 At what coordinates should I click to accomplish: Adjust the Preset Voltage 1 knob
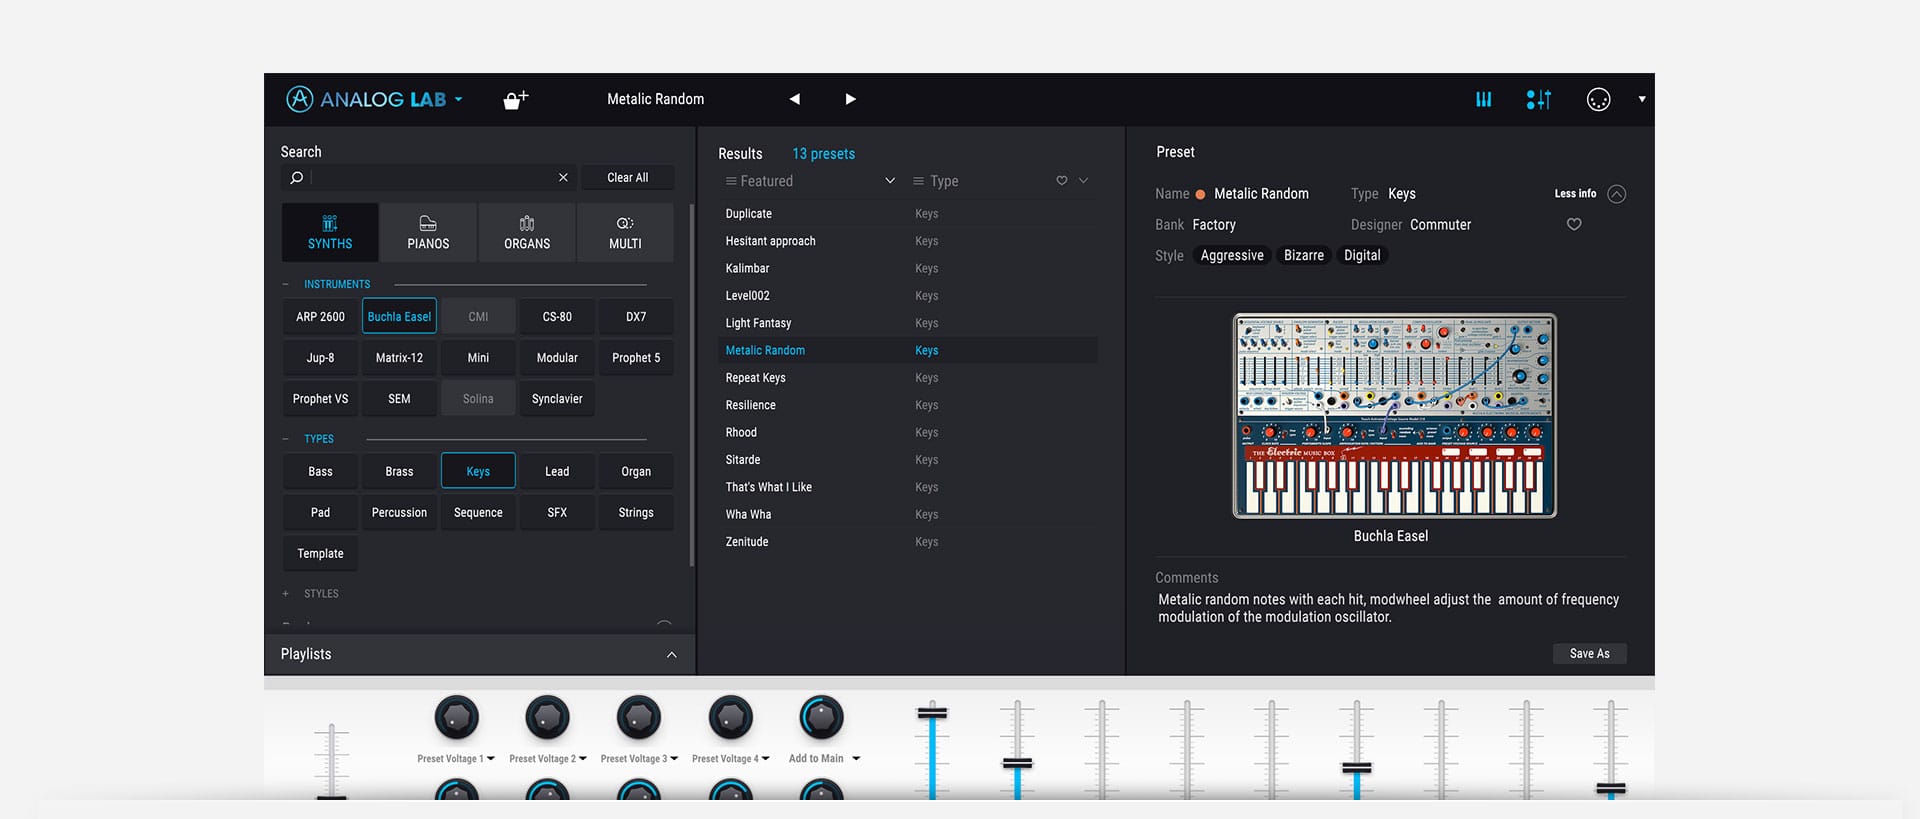(456, 718)
